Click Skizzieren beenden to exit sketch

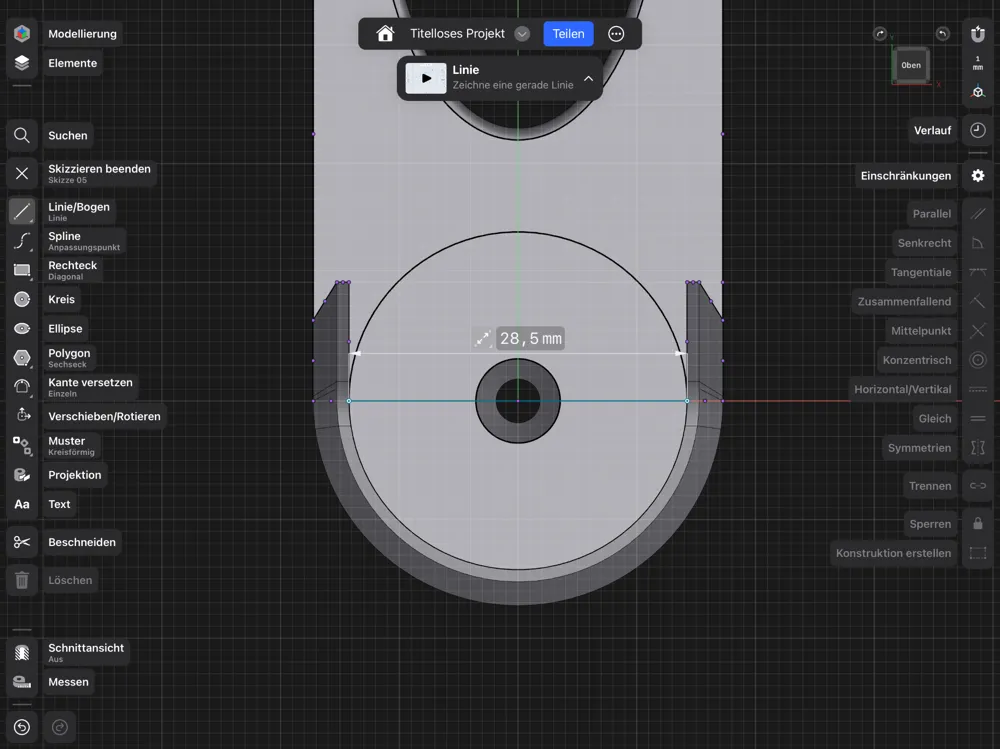pyautogui.click(x=22, y=173)
